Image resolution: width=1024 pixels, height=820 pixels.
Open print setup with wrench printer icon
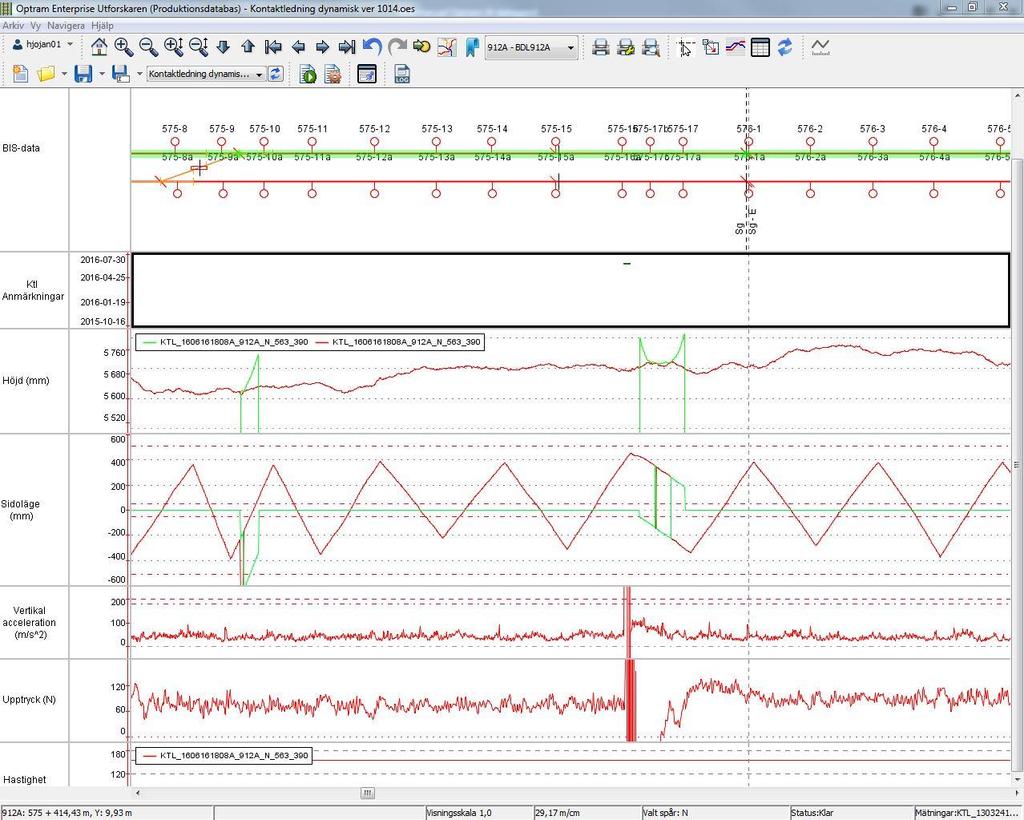626,47
